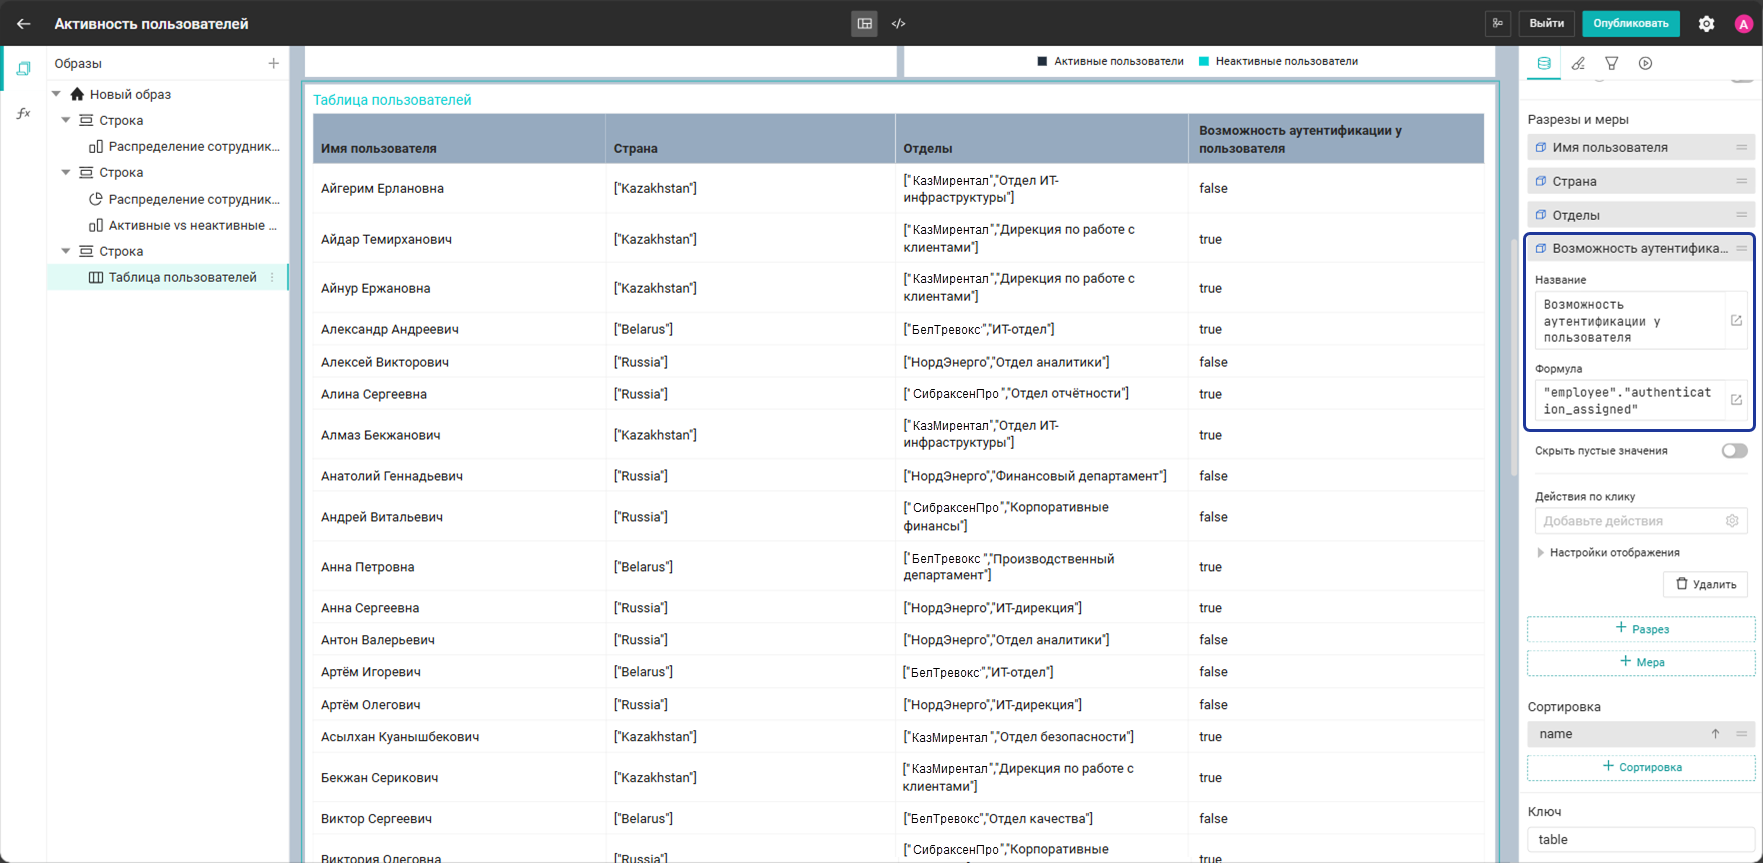Collapse the first Строка node
The width and height of the screenshot is (1763, 863).
pyautogui.click(x=66, y=120)
